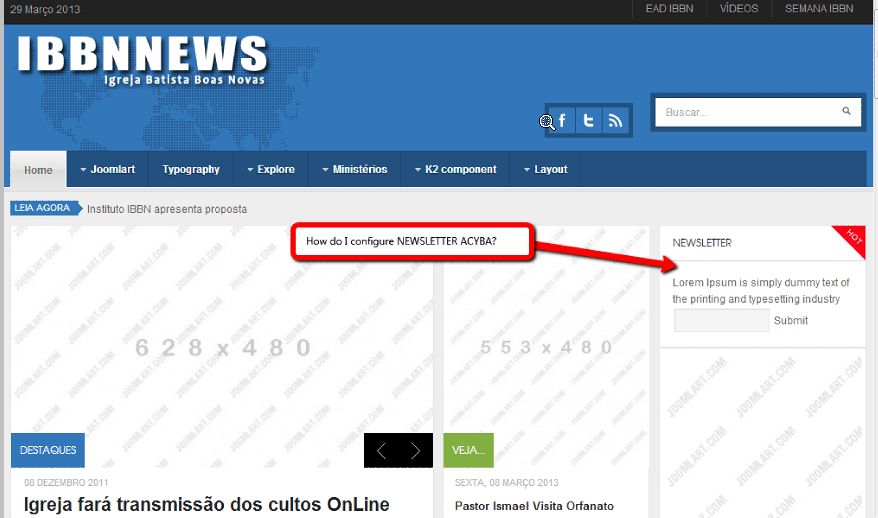The height and width of the screenshot is (518, 878).
Task: Click the newsletter email input field
Action: pyautogui.click(x=721, y=320)
